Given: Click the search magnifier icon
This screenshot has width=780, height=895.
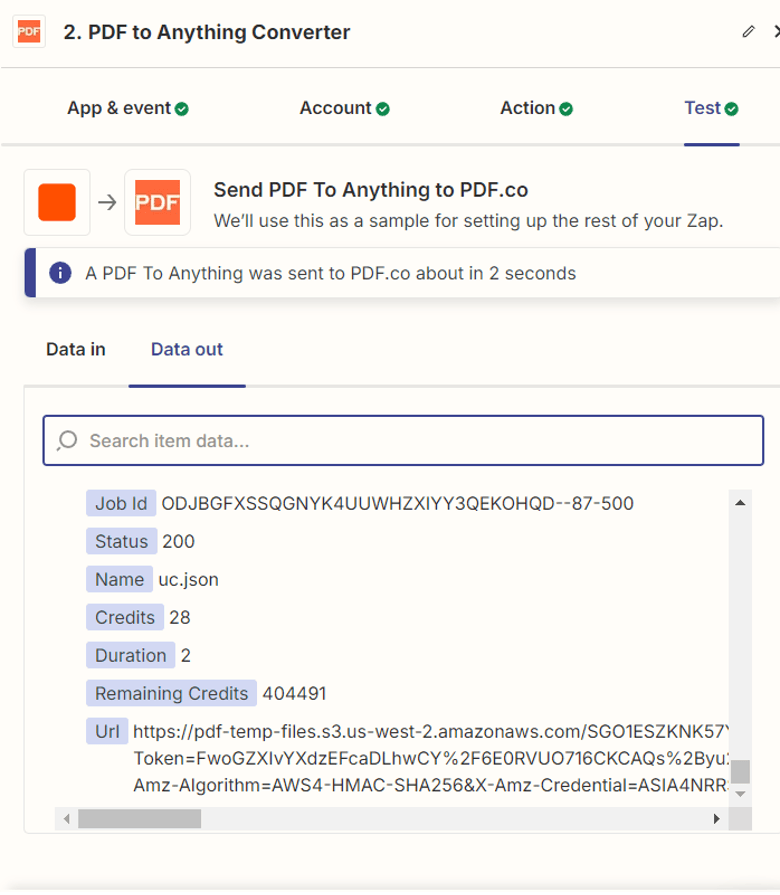Looking at the screenshot, I should pos(67,441).
